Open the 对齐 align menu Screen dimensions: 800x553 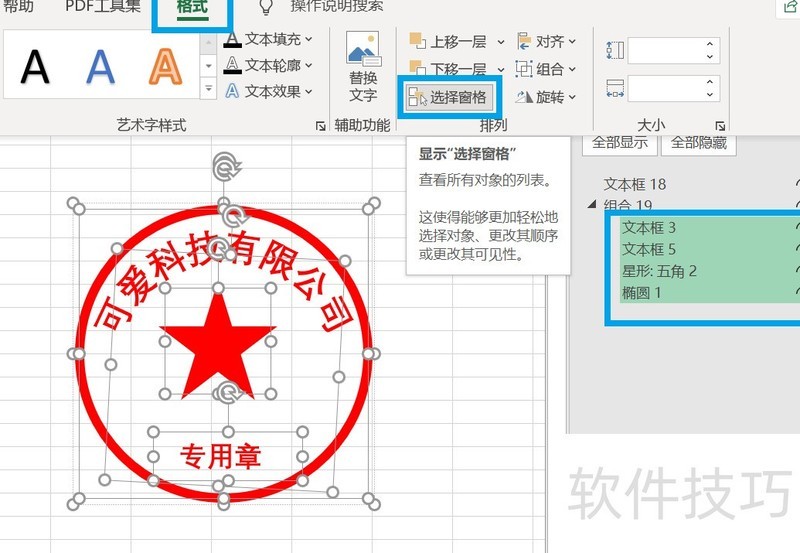[546, 41]
